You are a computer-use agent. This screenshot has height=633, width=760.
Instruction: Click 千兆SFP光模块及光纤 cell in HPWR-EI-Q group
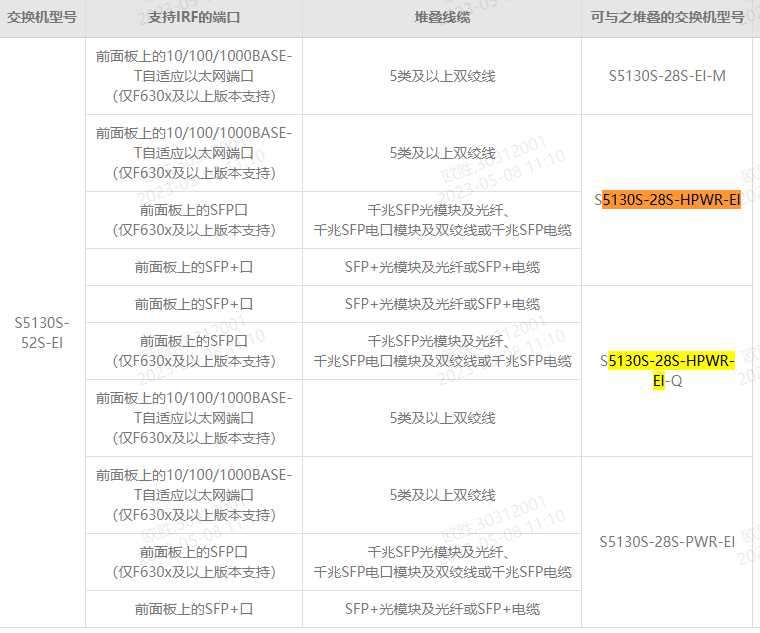(x=442, y=351)
